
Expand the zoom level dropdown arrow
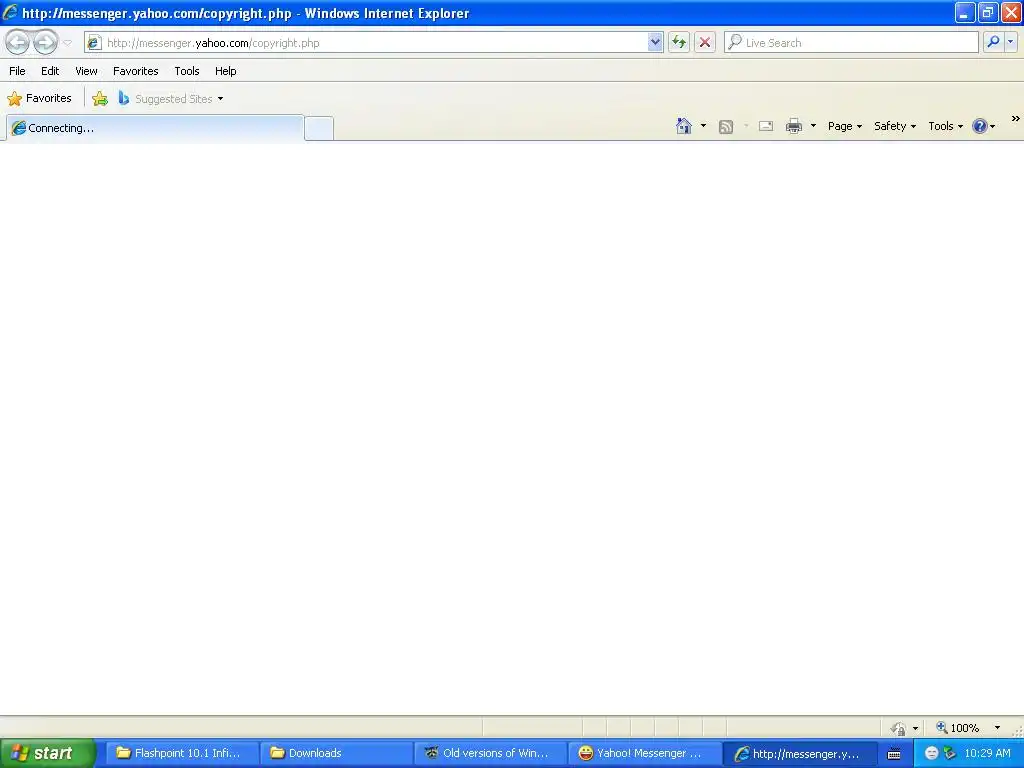tap(997, 728)
